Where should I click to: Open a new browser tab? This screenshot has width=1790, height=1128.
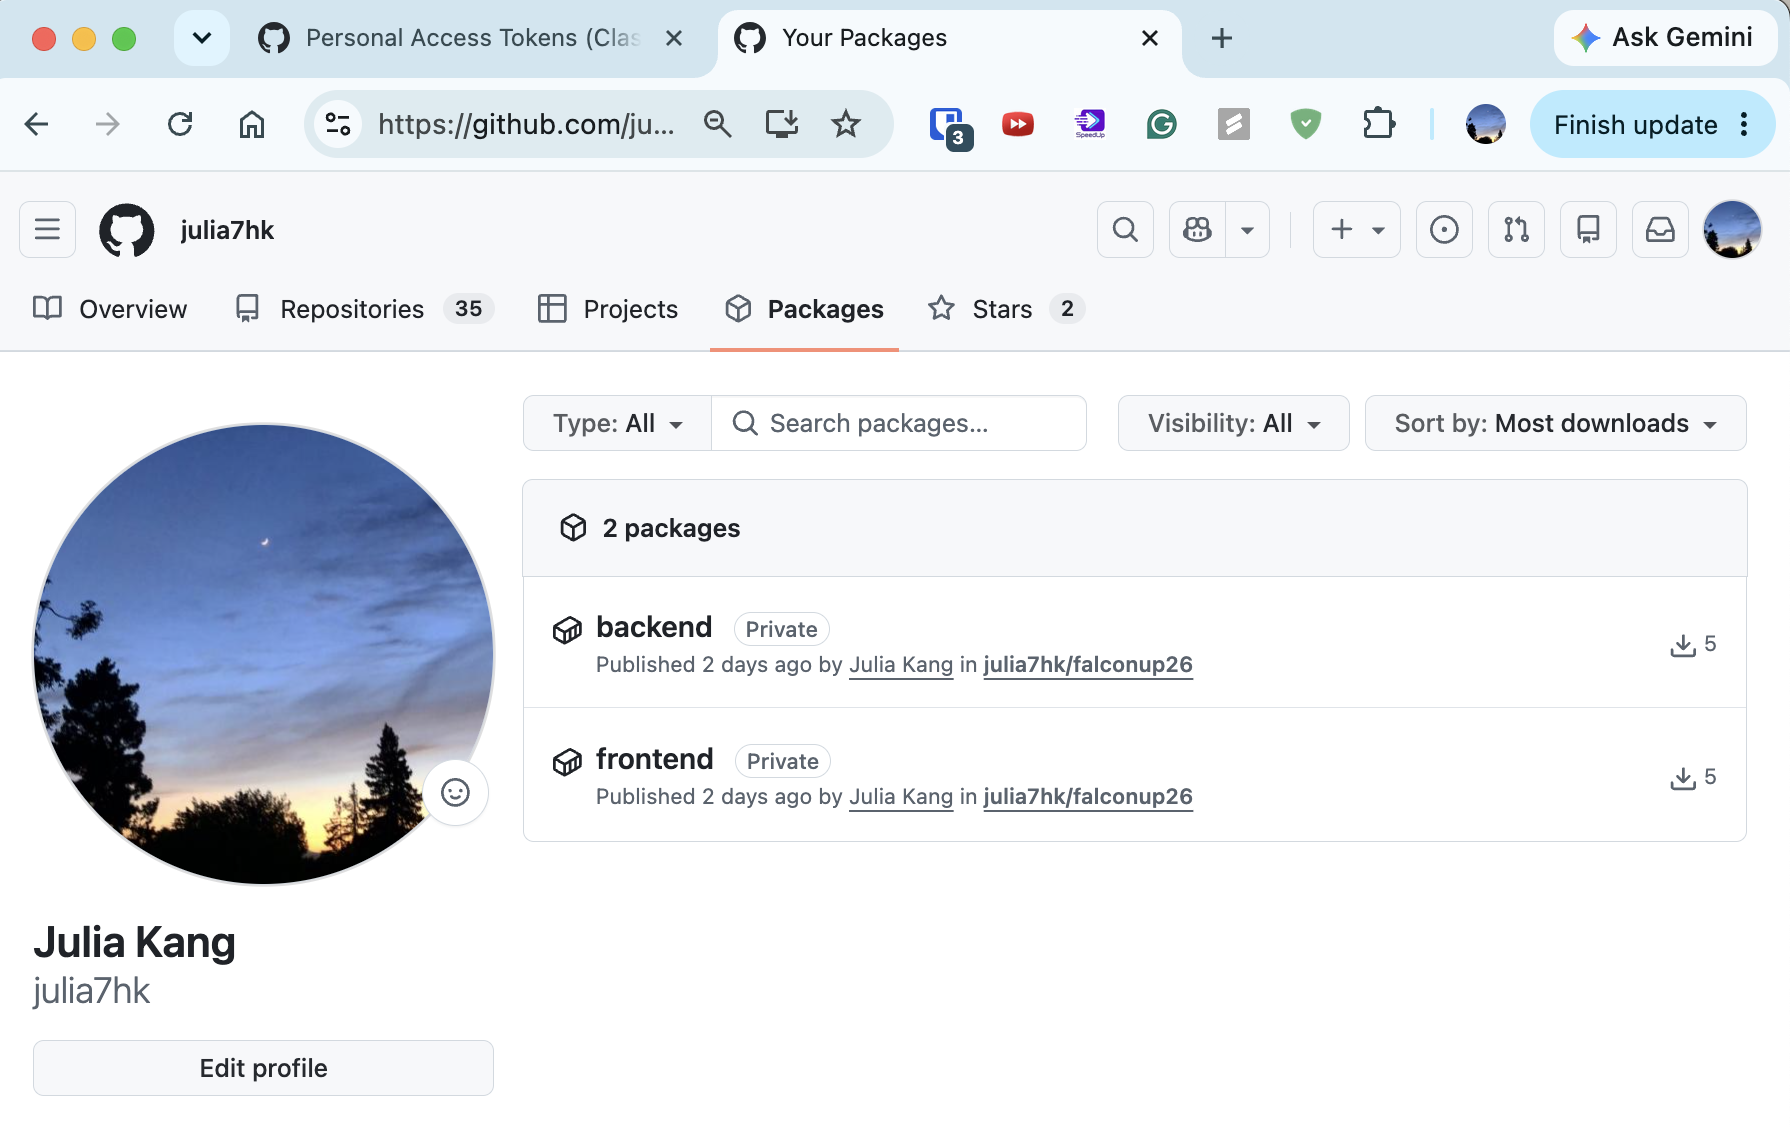coord(1221,38)
